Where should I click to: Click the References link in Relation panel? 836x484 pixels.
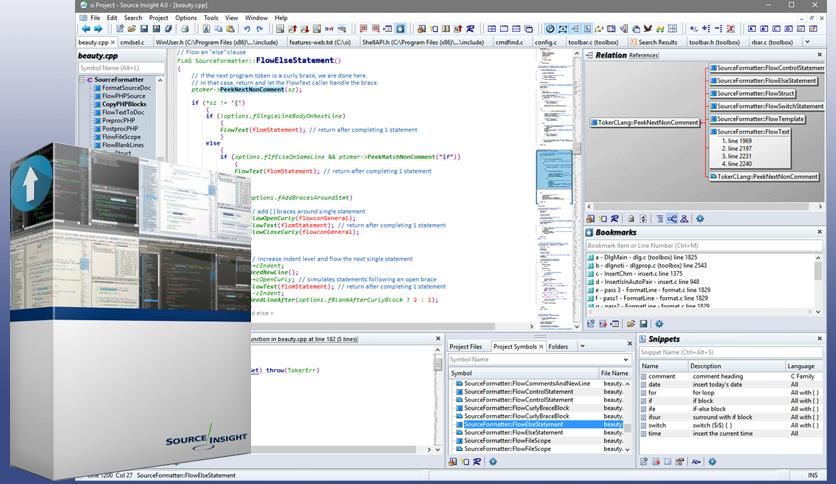pyautogui.click(x=643, y=56)
